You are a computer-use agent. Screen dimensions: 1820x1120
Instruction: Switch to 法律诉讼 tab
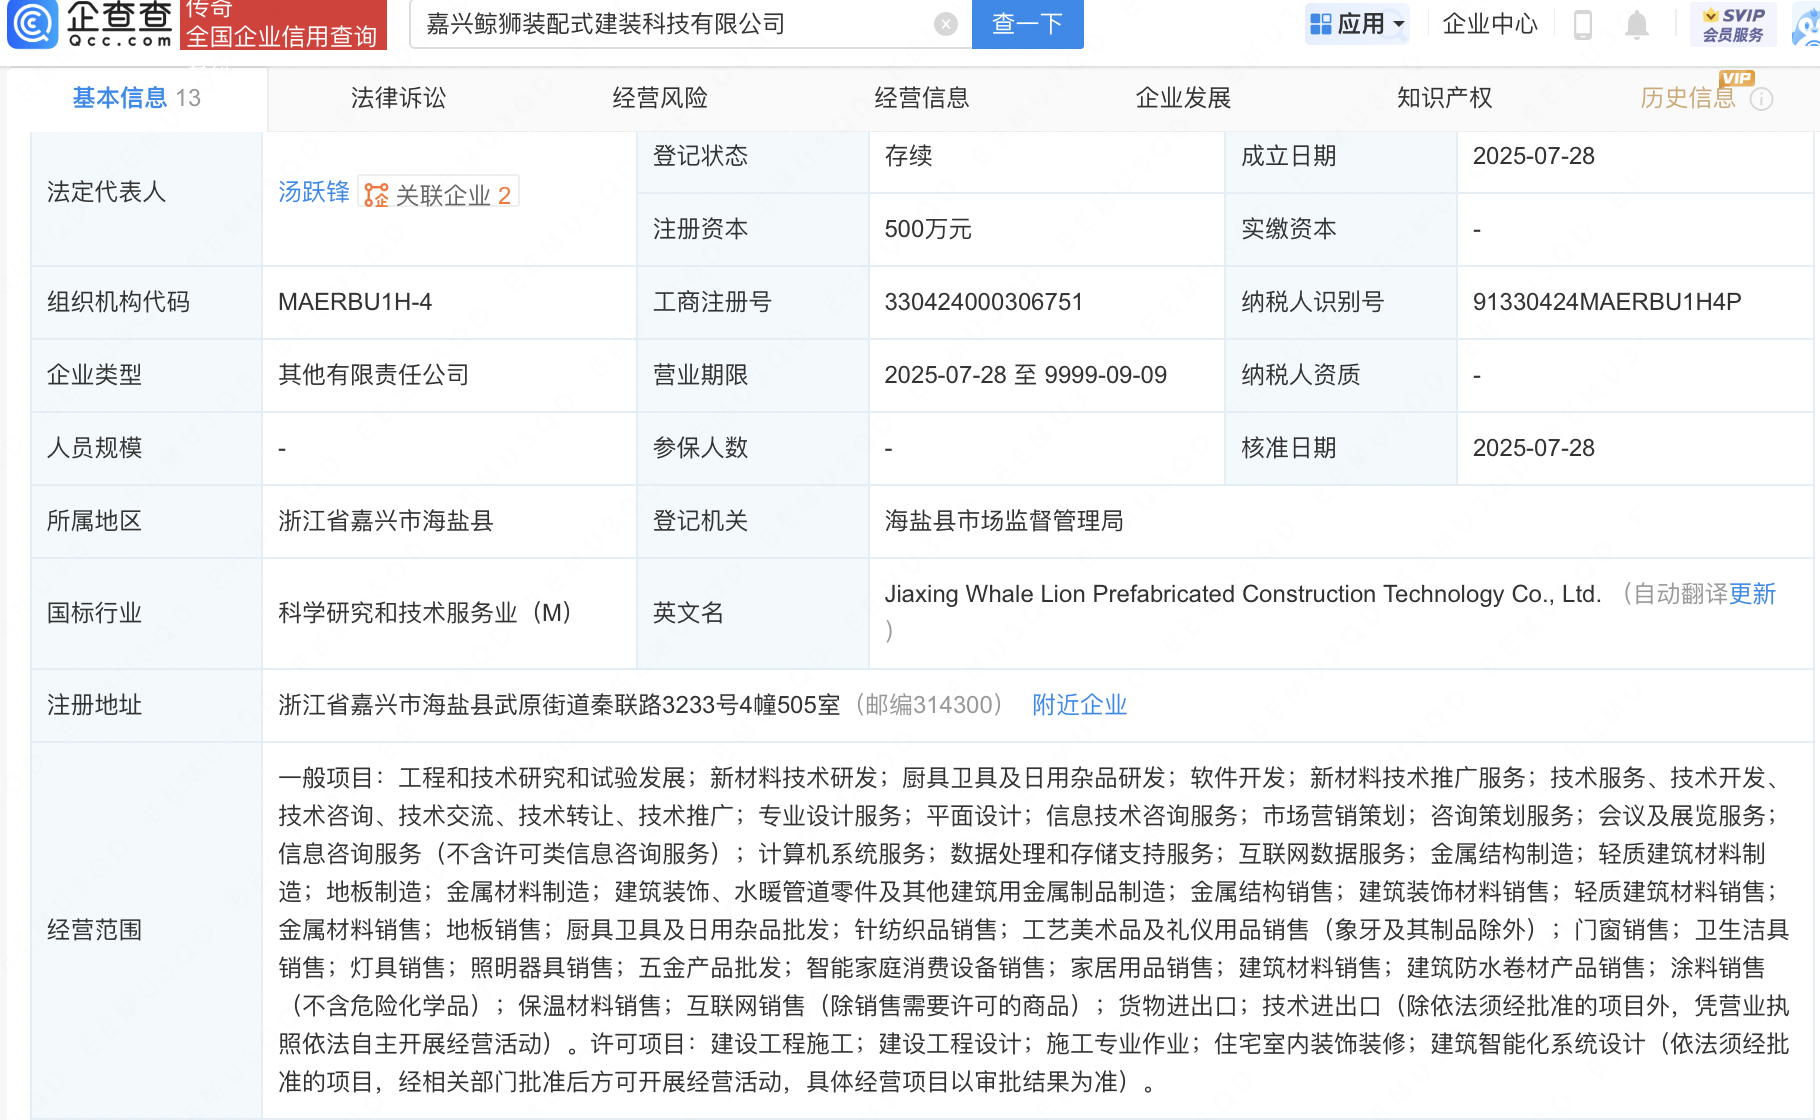(398, 98)
